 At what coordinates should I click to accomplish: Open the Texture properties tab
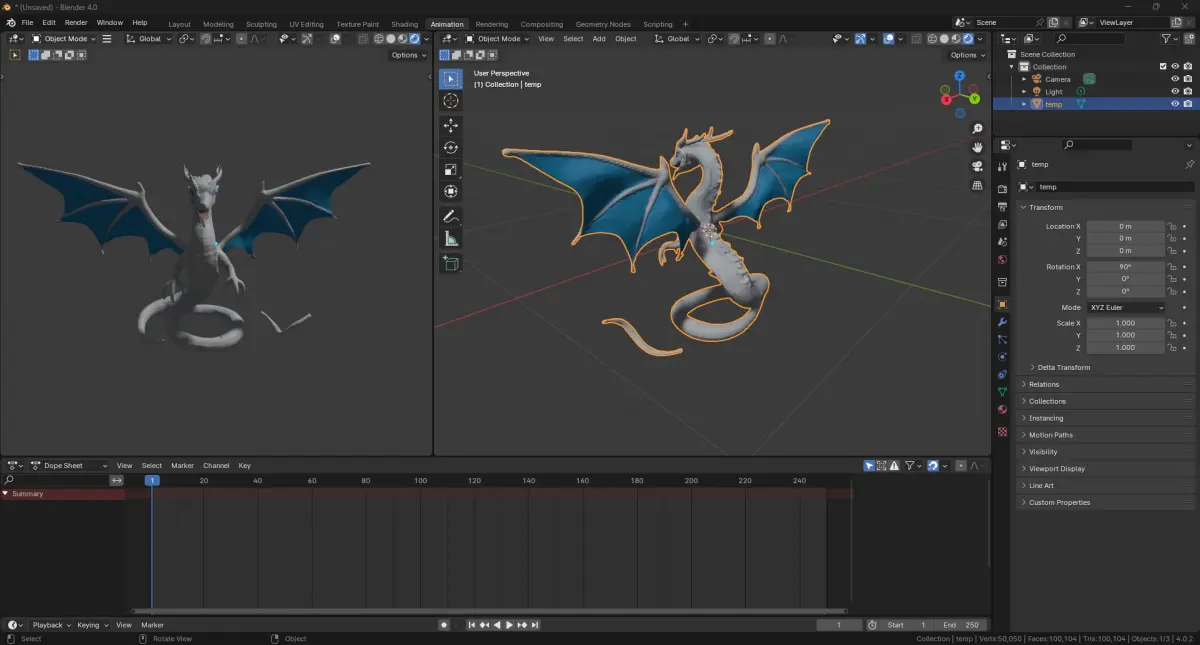point(1002,431)
